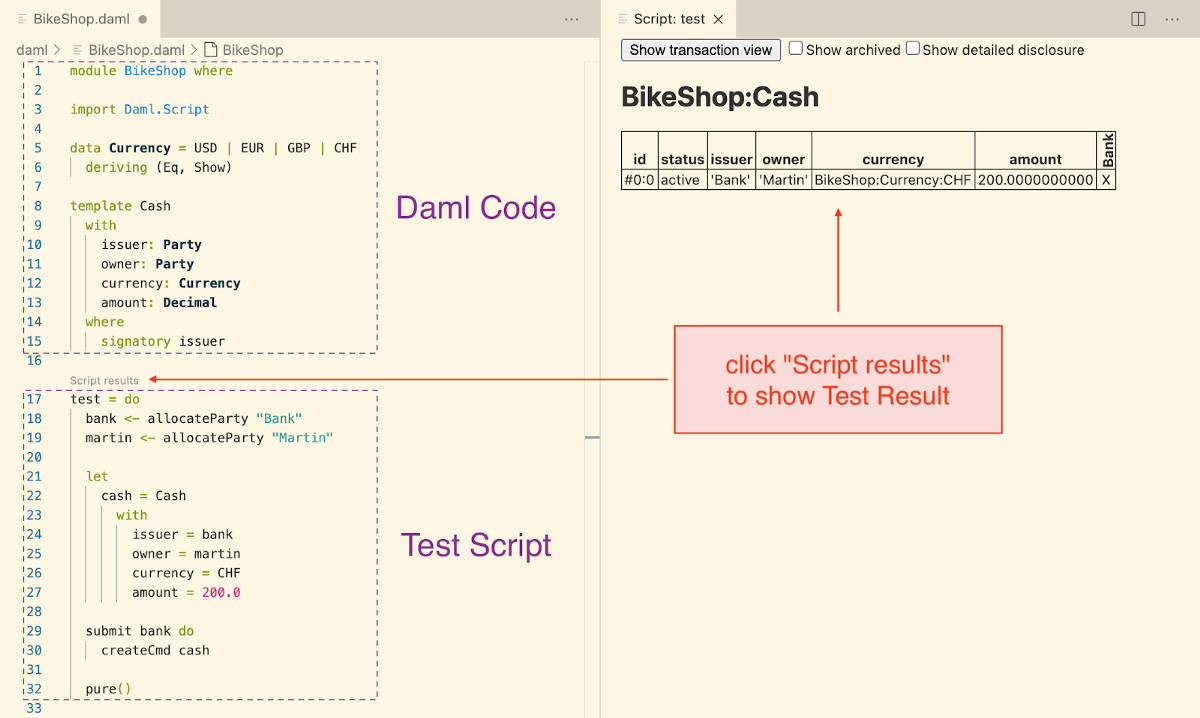
Task: Click file icon on Script: test tab
Action: tap(623, 19)
